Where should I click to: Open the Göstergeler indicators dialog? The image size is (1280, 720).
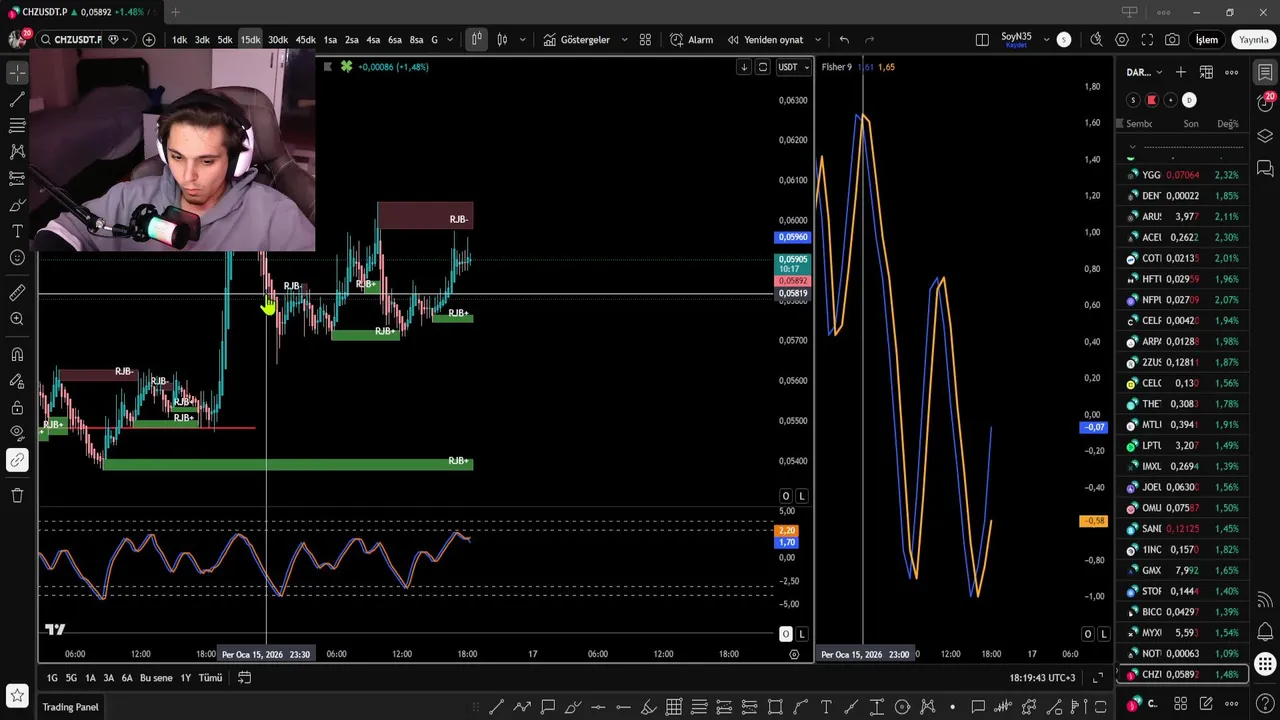(x=577, y=40)
